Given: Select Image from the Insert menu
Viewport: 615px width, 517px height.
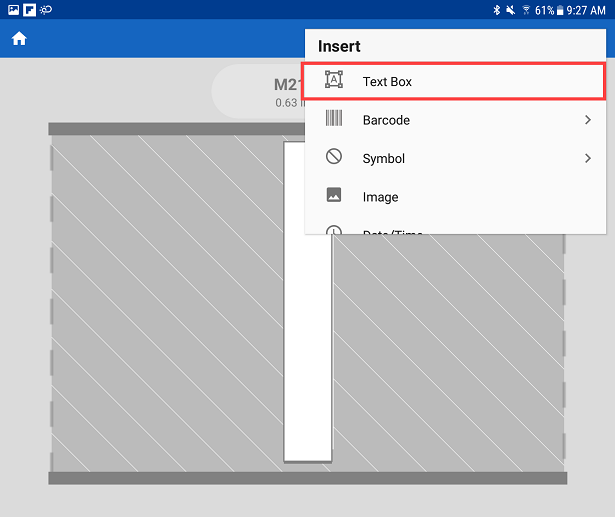Looking at the screenshot, I should [x=380, y=197].
